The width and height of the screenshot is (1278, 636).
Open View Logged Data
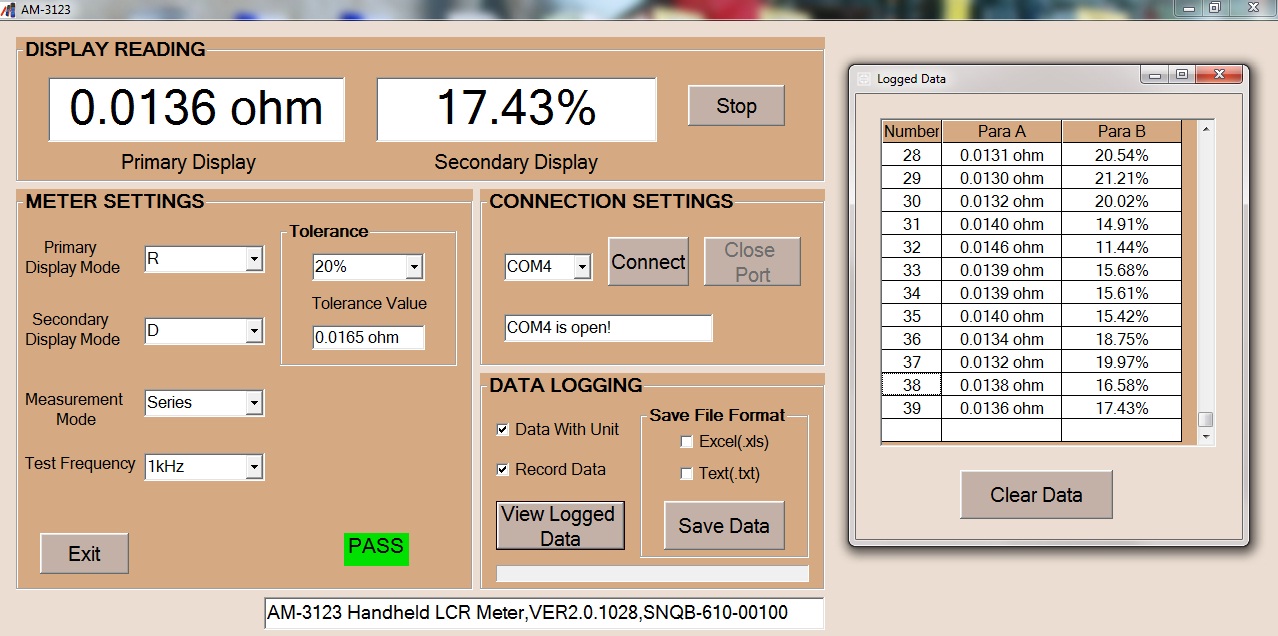pyautogui.click(x=560, y=526)
